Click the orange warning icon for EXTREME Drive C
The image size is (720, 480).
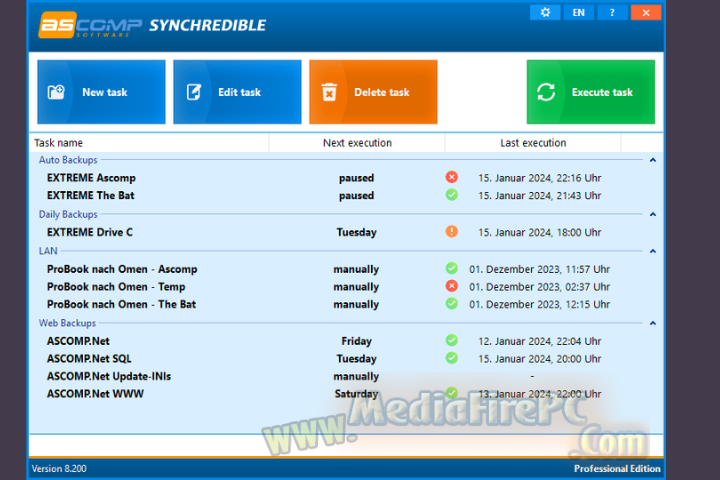click(x=452, y=231)
